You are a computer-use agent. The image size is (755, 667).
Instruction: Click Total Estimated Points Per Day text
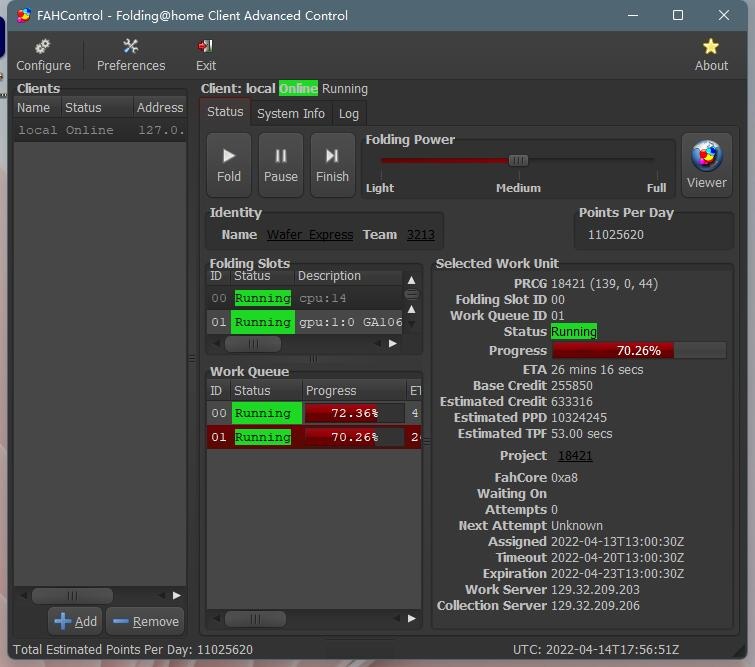pos(132,650)
